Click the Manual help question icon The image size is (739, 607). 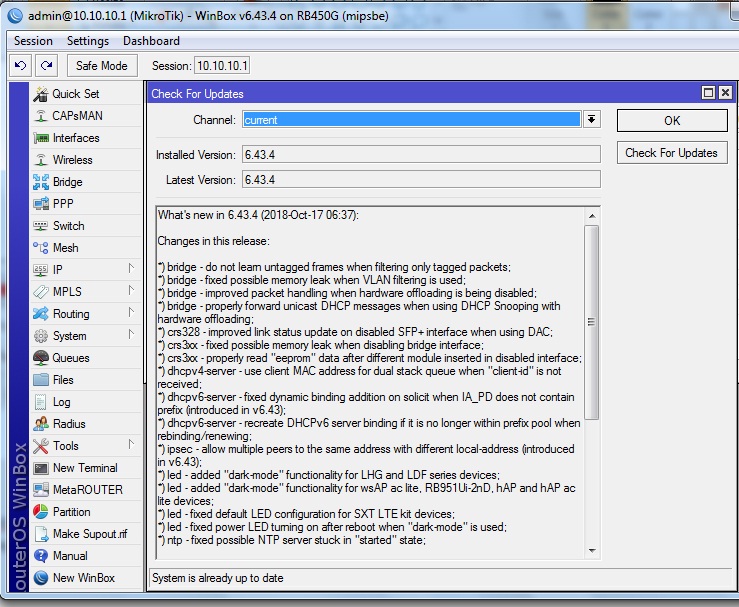point(41,556)
